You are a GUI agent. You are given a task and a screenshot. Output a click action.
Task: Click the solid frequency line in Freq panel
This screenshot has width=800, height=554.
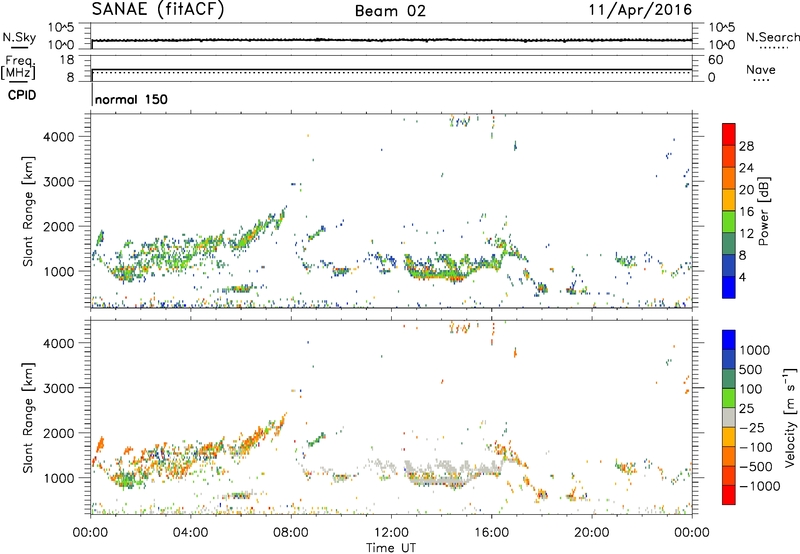pyautogui.click(x=392, y=69)
